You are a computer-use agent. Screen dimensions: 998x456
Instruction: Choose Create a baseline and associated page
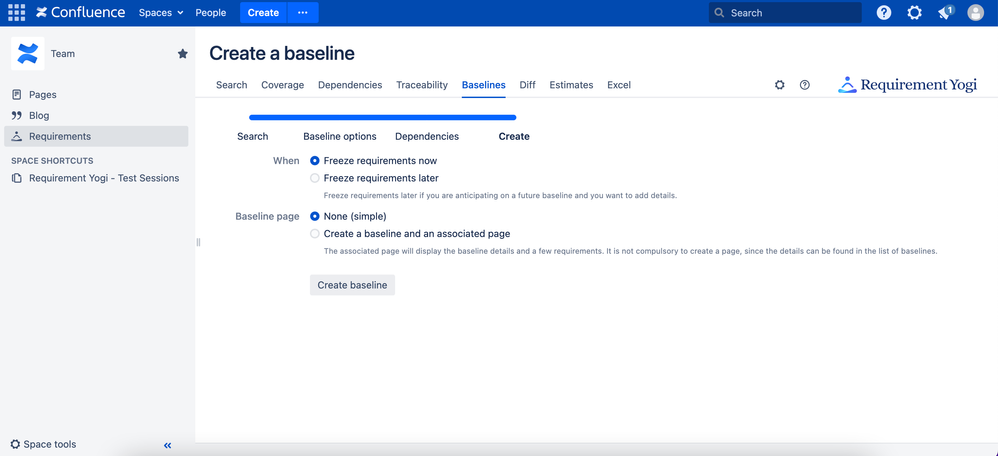coord(314,234)
